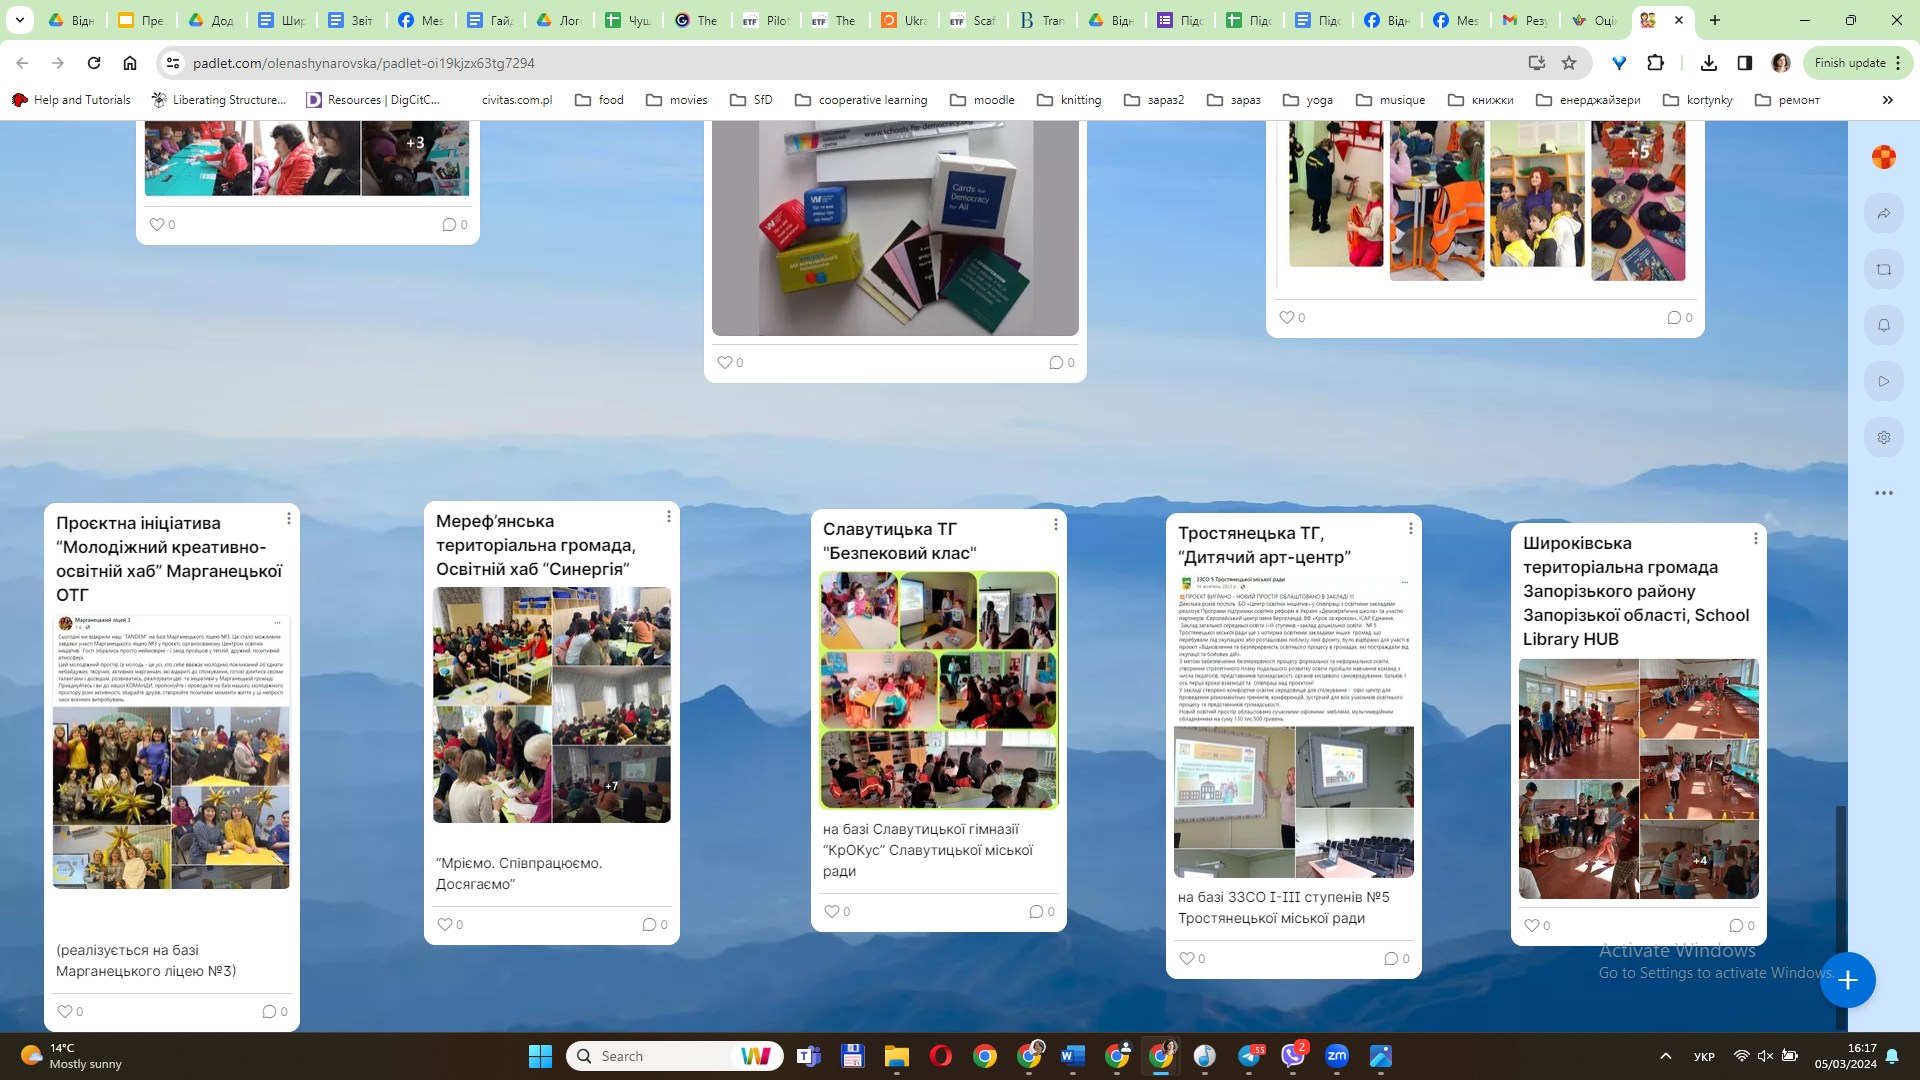
Task: Open notifications bell in Padlet sidebar
Action: 1884,325
